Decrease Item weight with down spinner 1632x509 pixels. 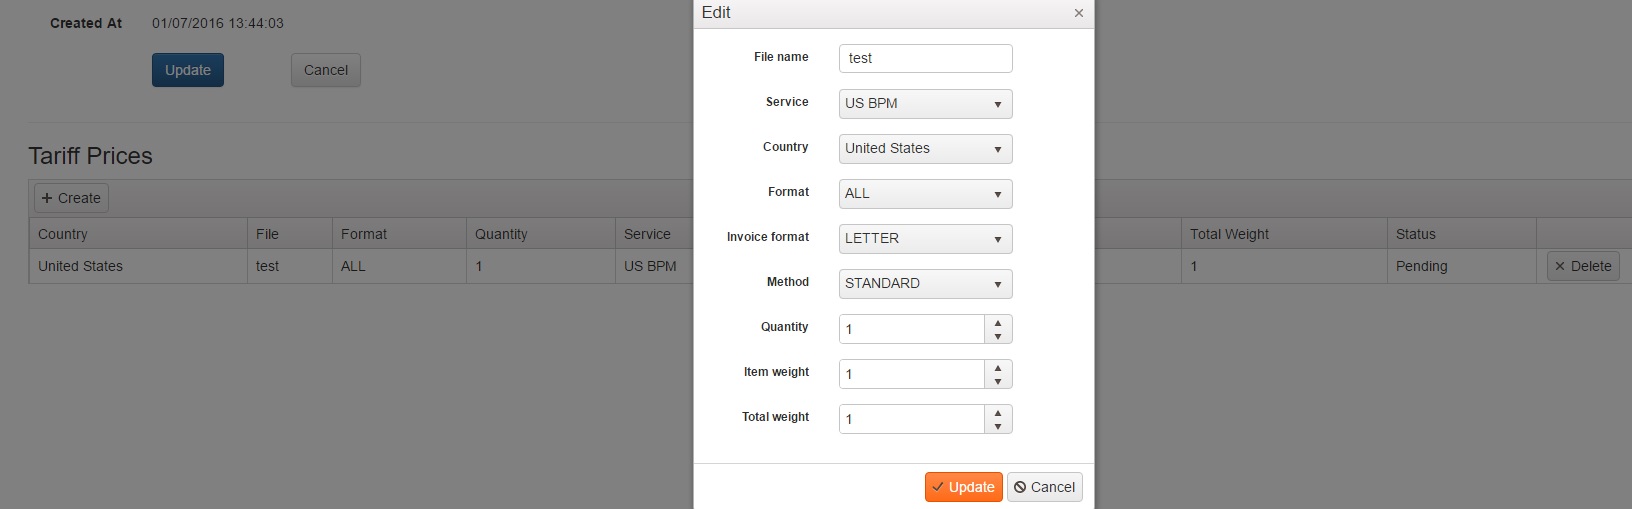pos(998,381)
